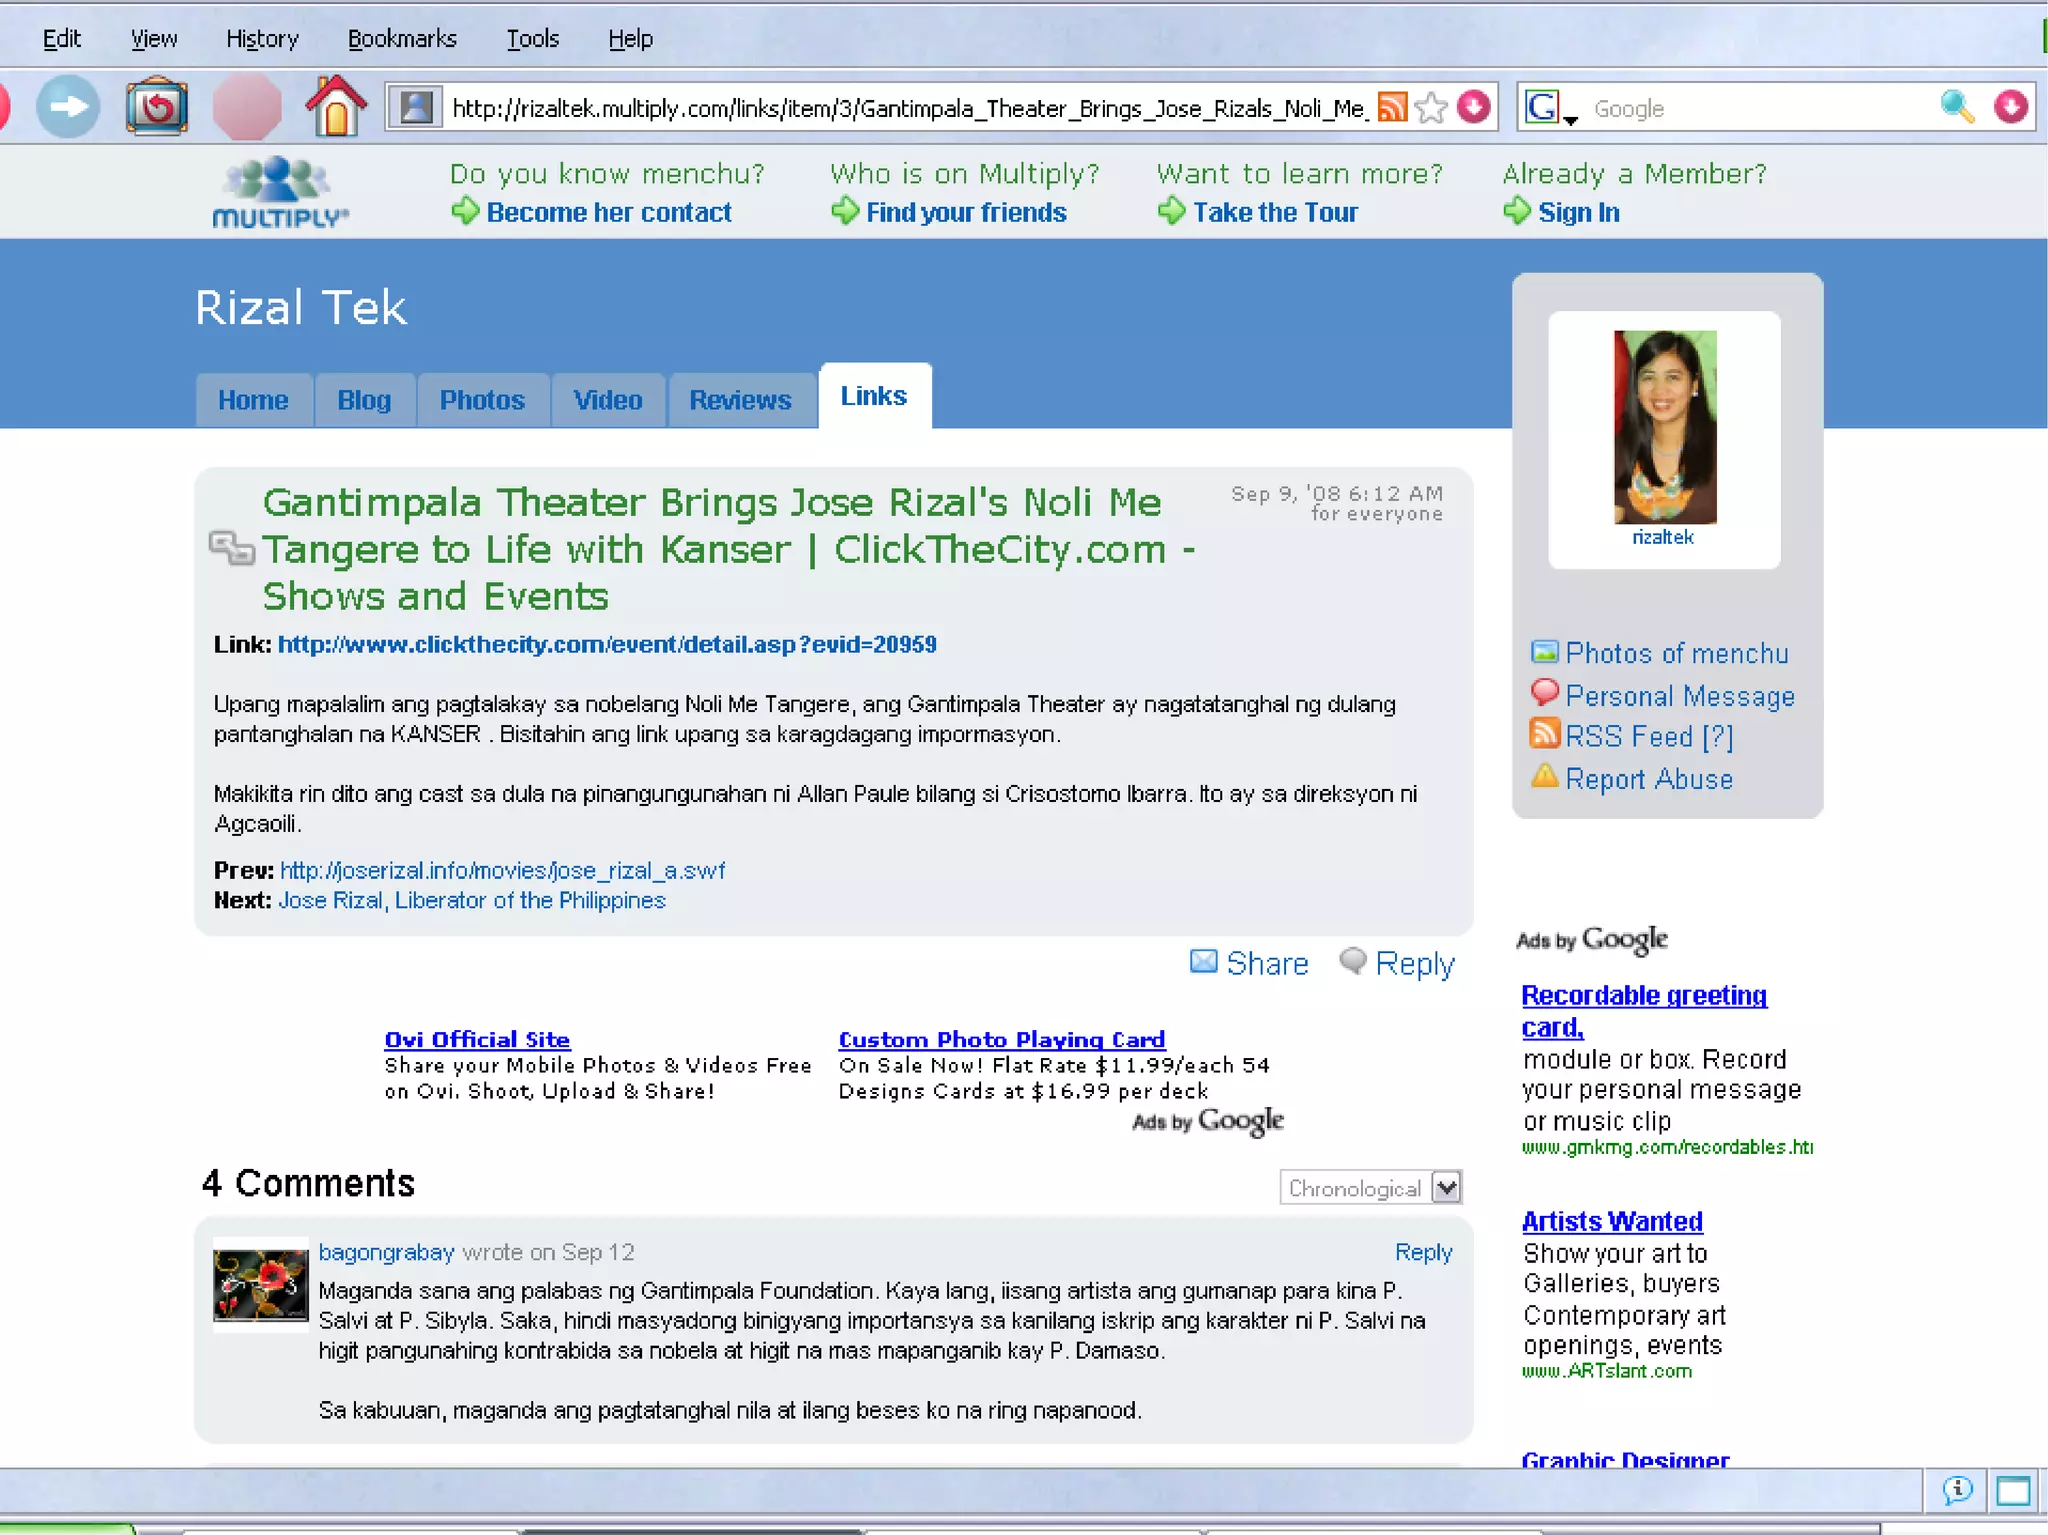Click the red stop loading button

tap(246, 107)
